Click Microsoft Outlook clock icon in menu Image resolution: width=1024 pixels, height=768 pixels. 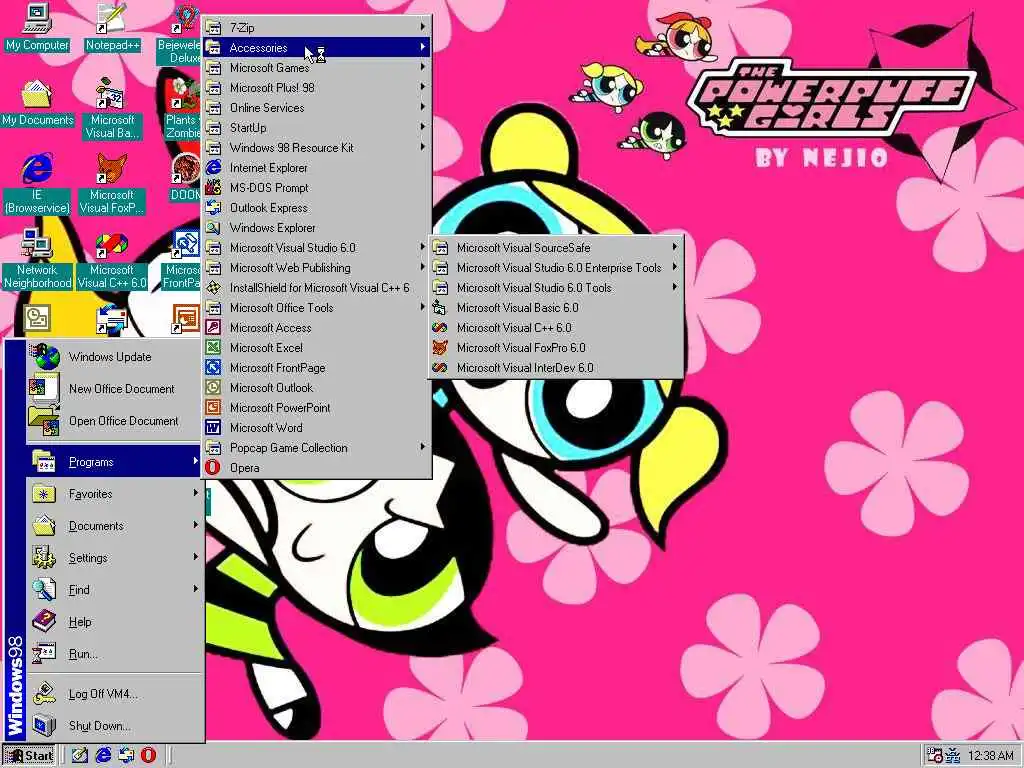click(213, 388)
